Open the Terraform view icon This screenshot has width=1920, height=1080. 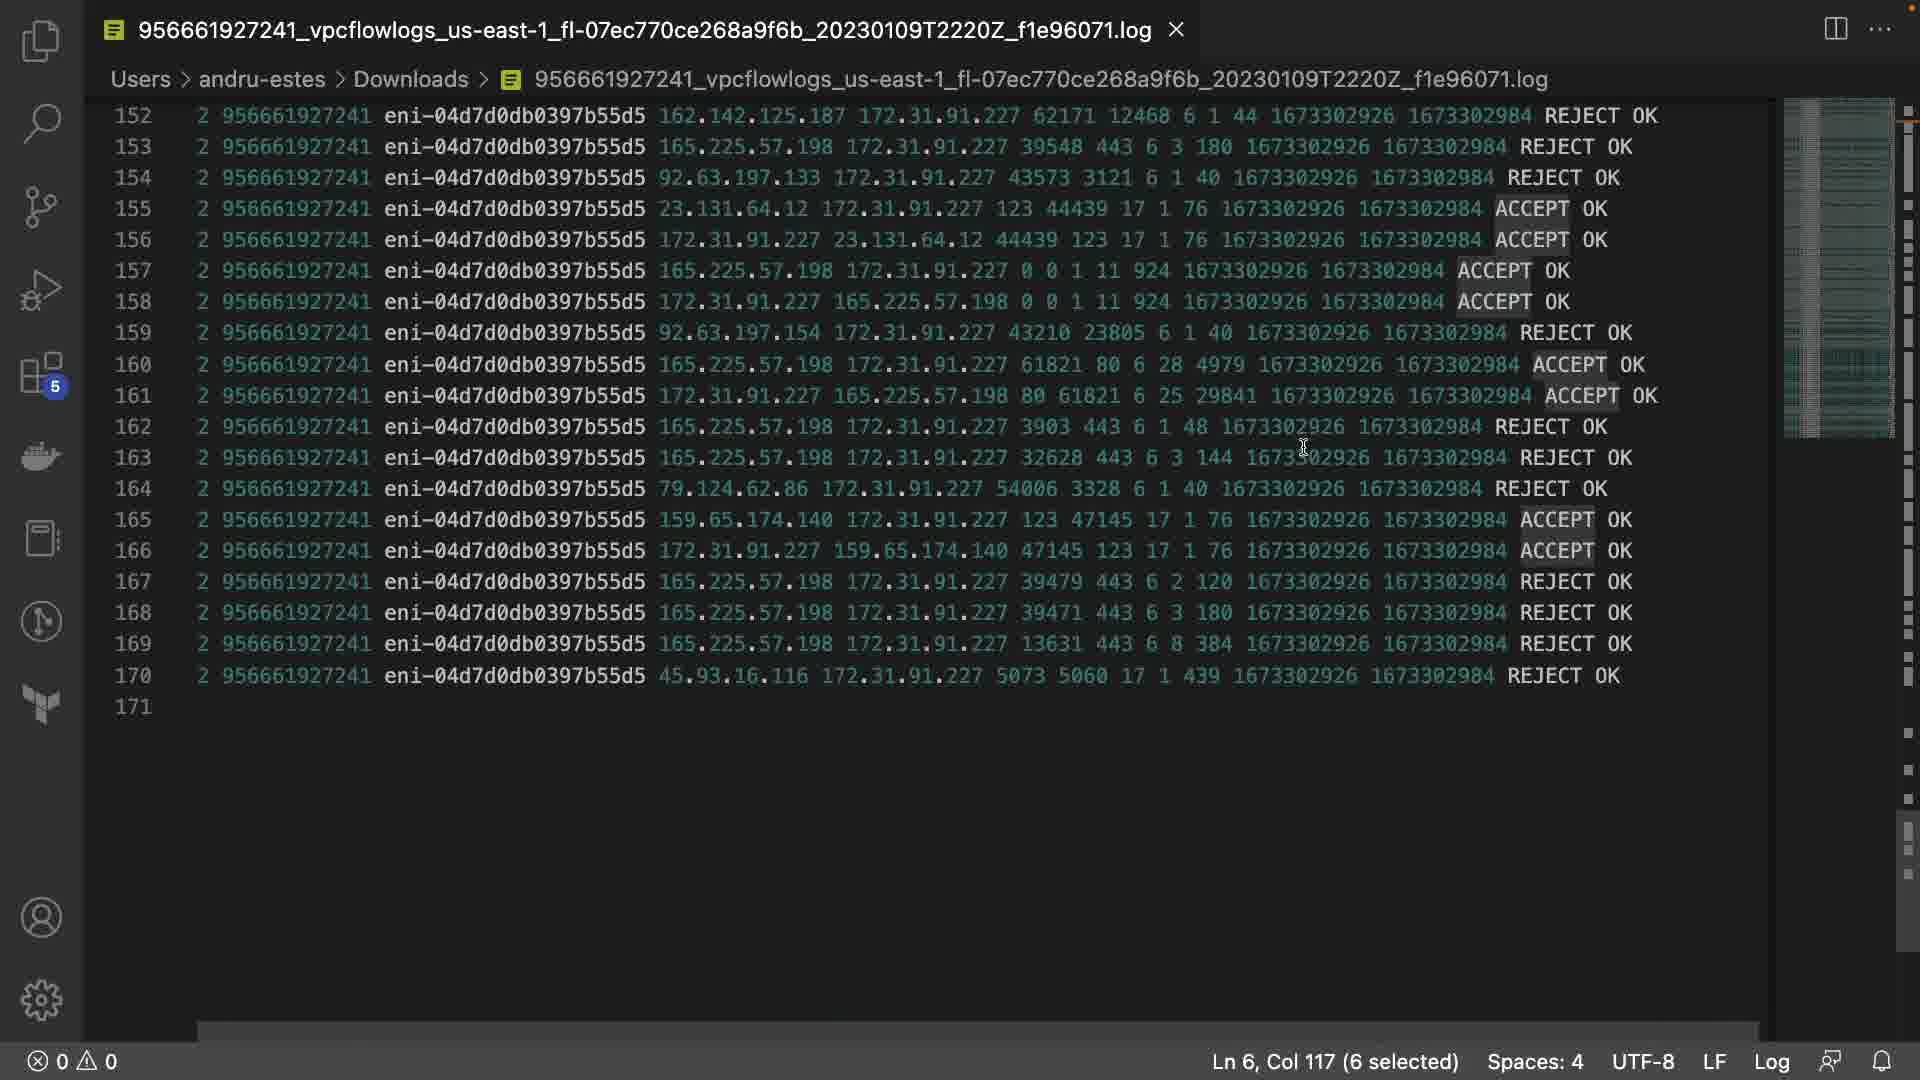tap(41, 704)
